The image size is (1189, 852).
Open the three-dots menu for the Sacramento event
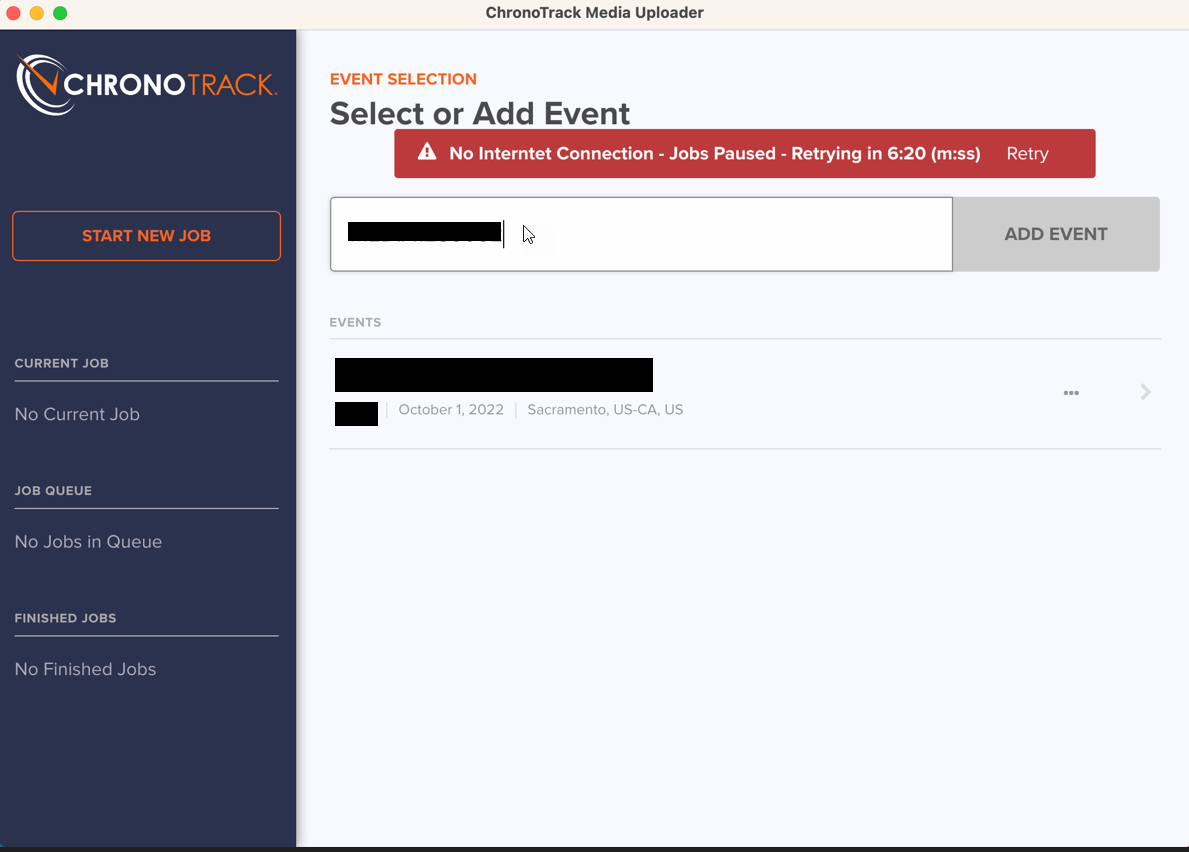1071,393
